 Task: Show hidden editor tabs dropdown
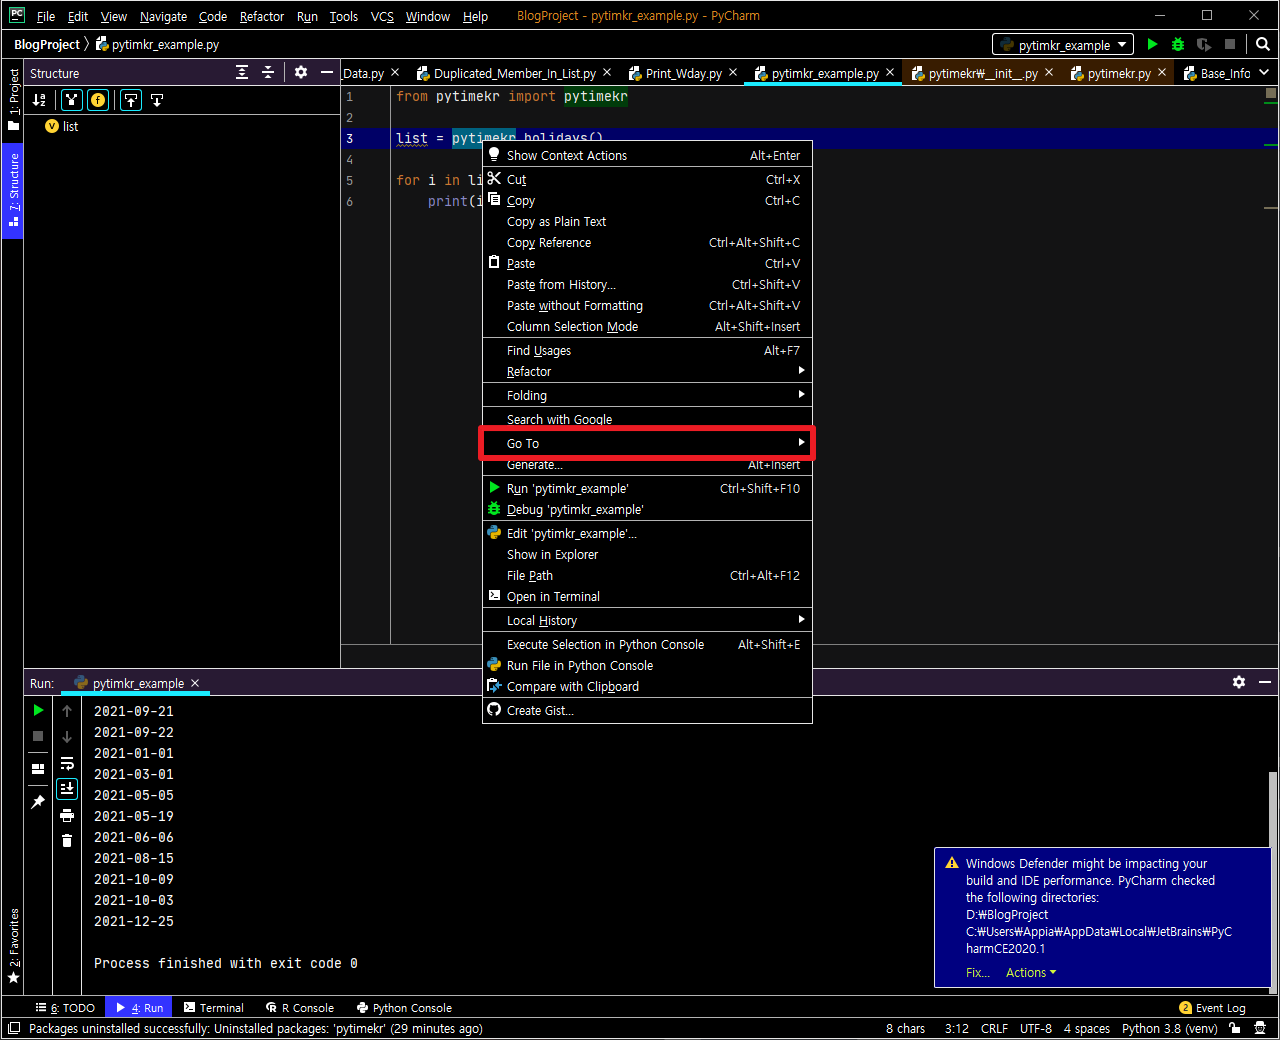tap(1265, 73)
